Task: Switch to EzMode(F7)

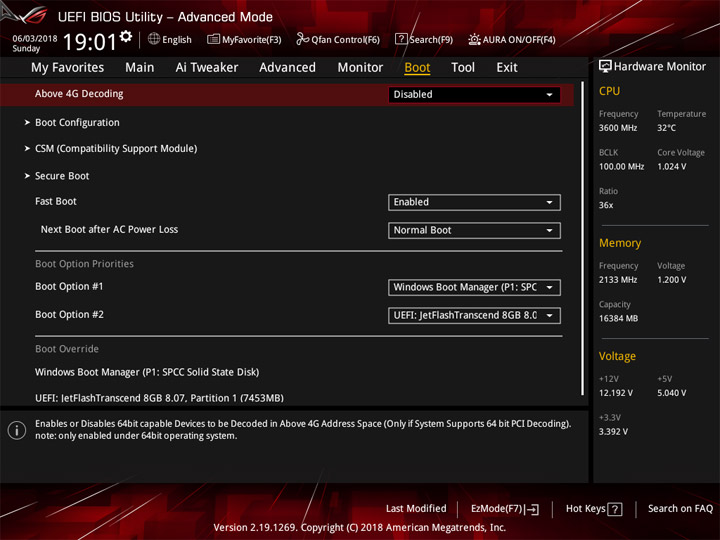Action: click(x=505, y=509)
